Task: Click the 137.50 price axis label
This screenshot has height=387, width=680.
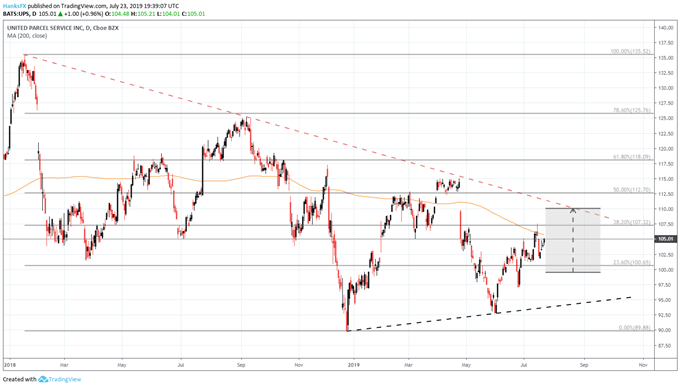Action: click(x=665, y=43)
